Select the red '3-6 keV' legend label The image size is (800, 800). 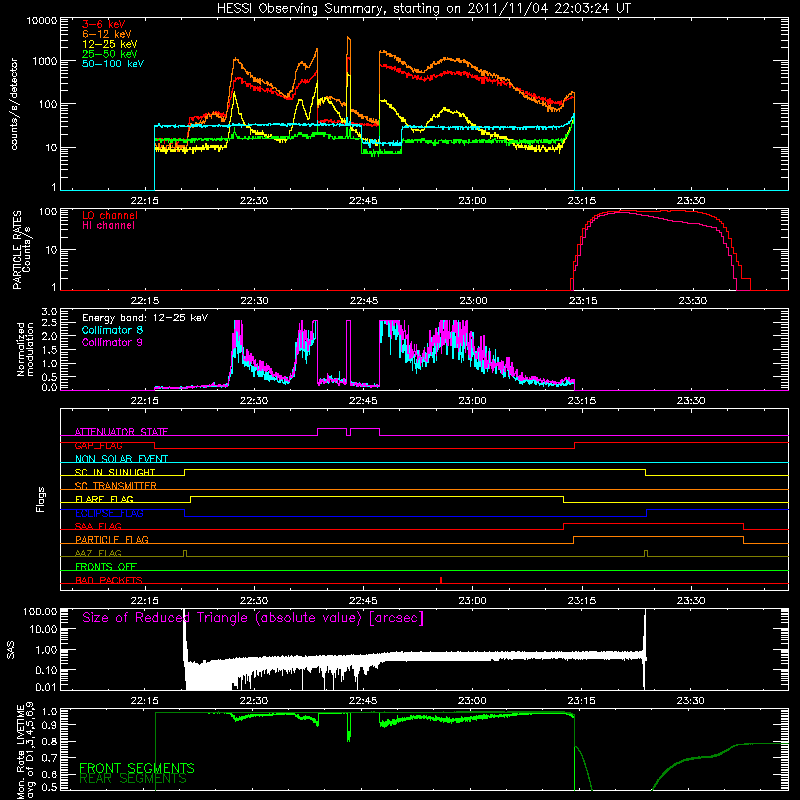pos(104,24)
